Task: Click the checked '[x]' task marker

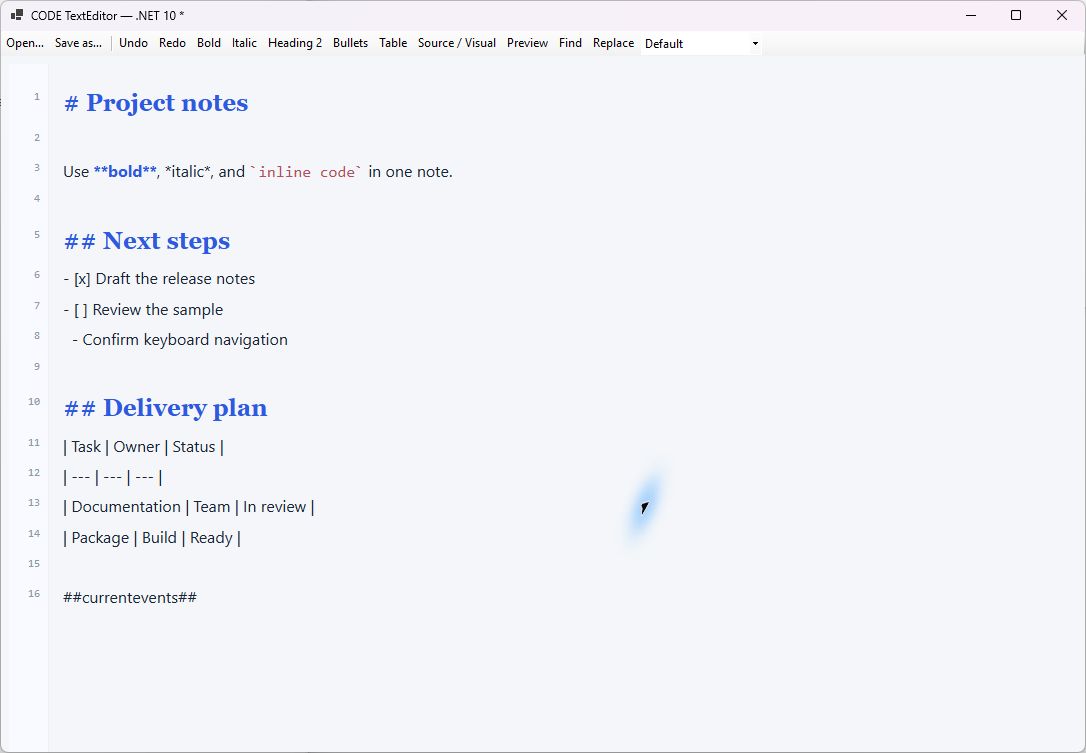Action: pos(82,279)
